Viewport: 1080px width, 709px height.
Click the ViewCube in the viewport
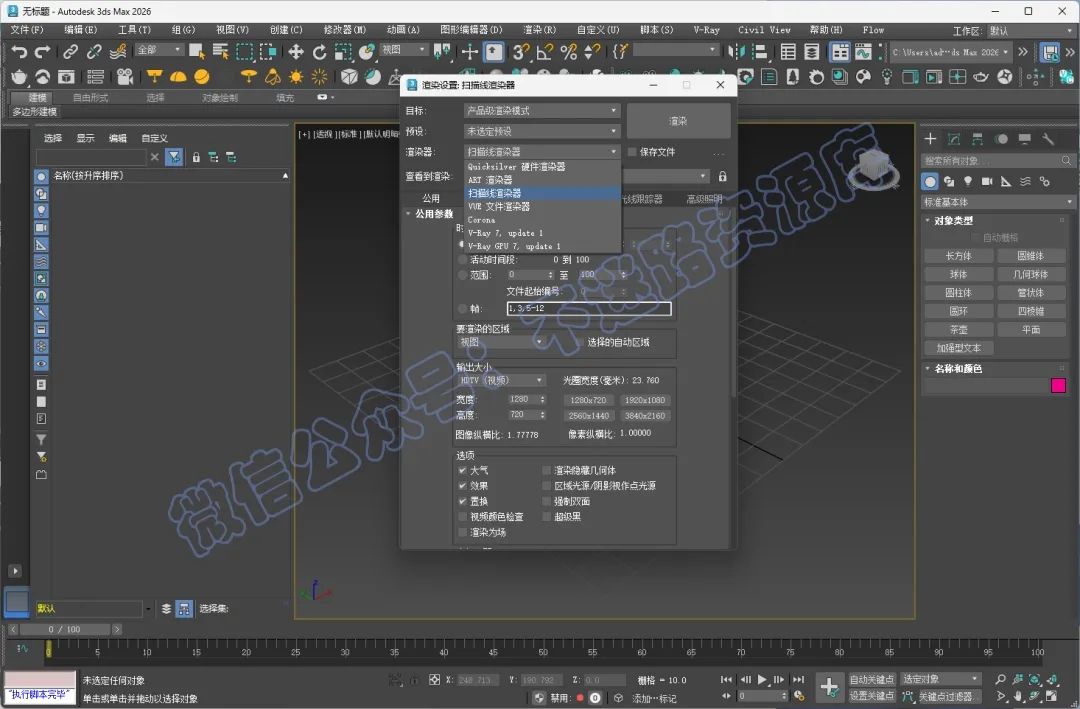click(x=873, y=168)
